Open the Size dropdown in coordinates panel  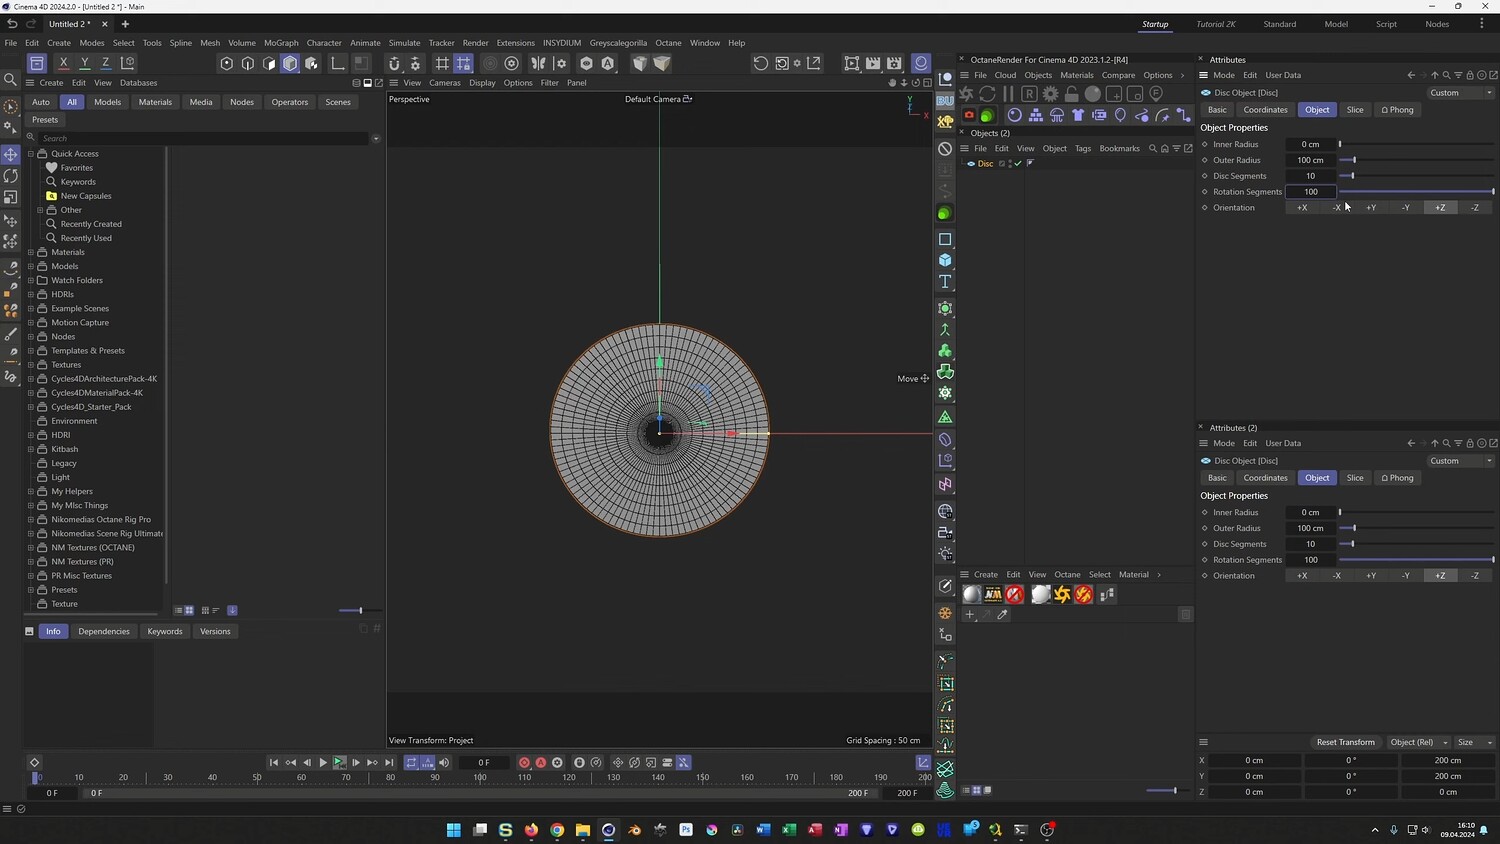click(1474, 742)
